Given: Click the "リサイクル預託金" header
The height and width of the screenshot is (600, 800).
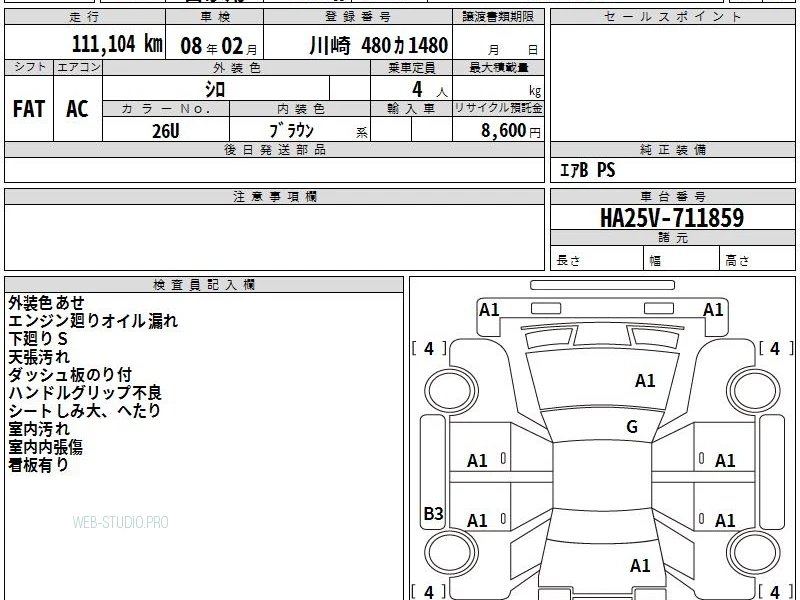Looking at the screenshot, I should (x=498, y=109).
